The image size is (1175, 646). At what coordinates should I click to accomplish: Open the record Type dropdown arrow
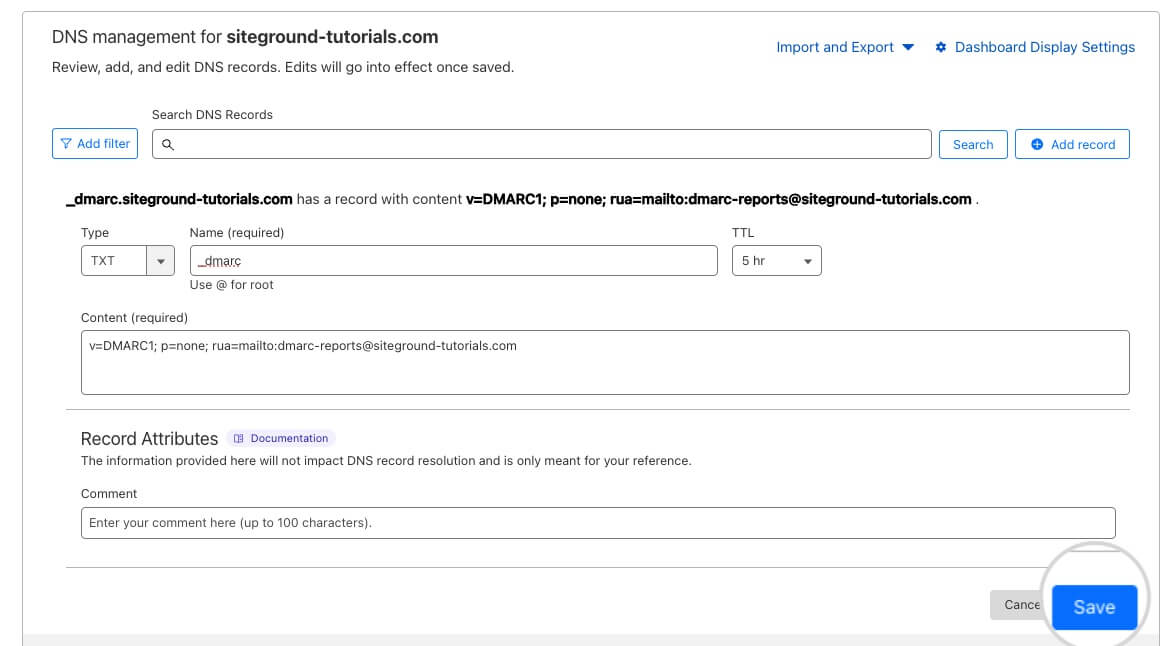coord(160,261)
